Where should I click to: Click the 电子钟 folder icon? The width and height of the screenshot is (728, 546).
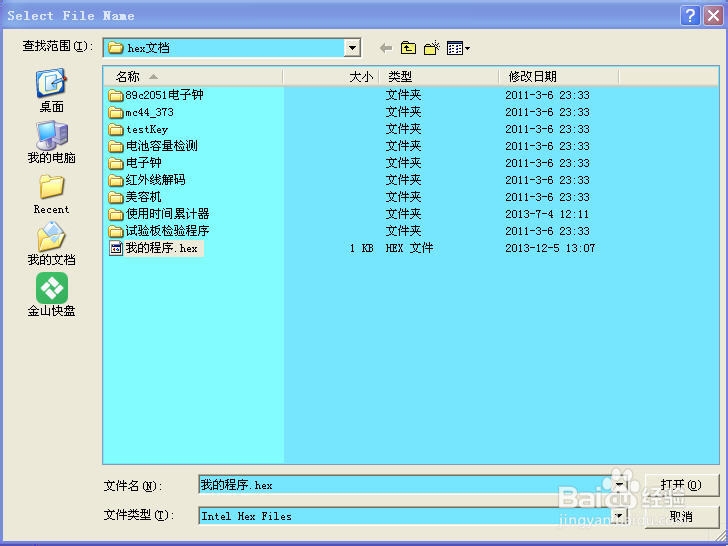pyautogui.click(x=116, y=163)
